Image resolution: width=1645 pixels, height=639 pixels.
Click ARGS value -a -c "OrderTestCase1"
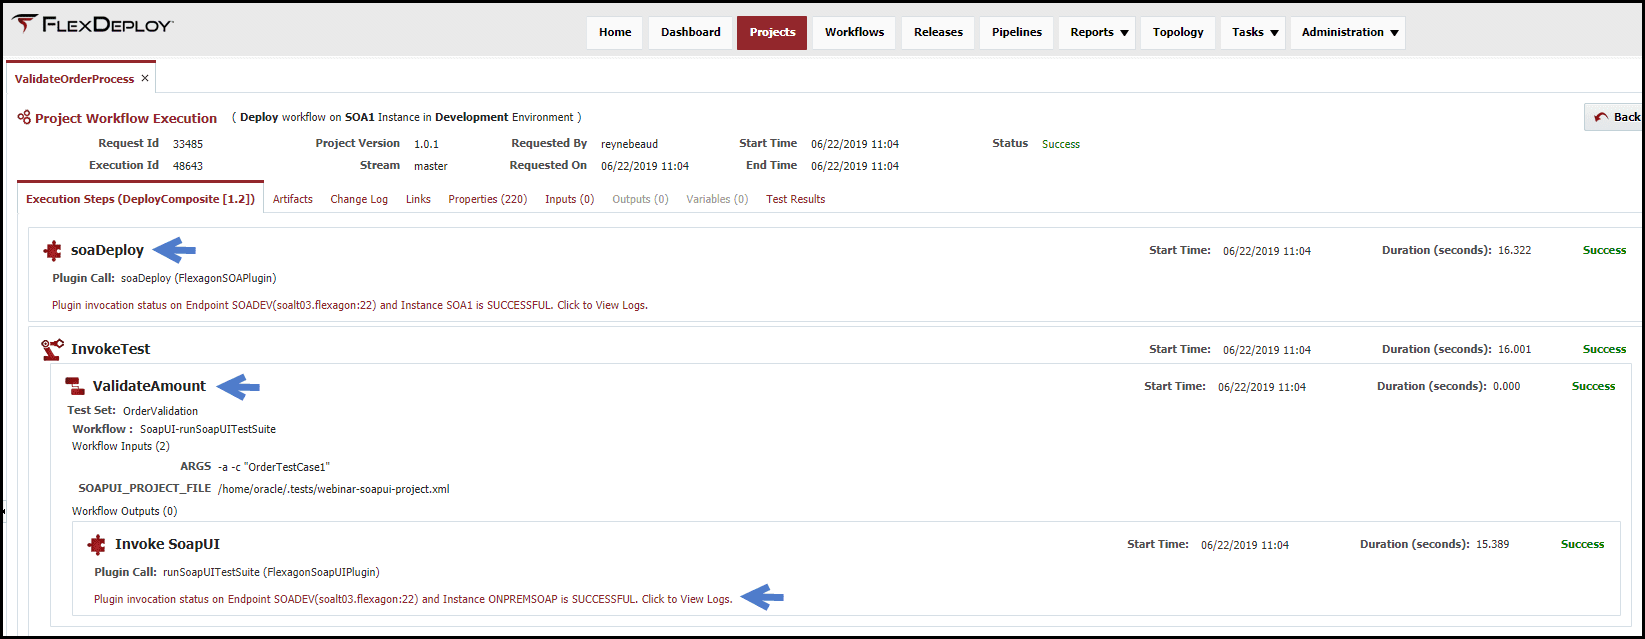click(x=273, y=467)
